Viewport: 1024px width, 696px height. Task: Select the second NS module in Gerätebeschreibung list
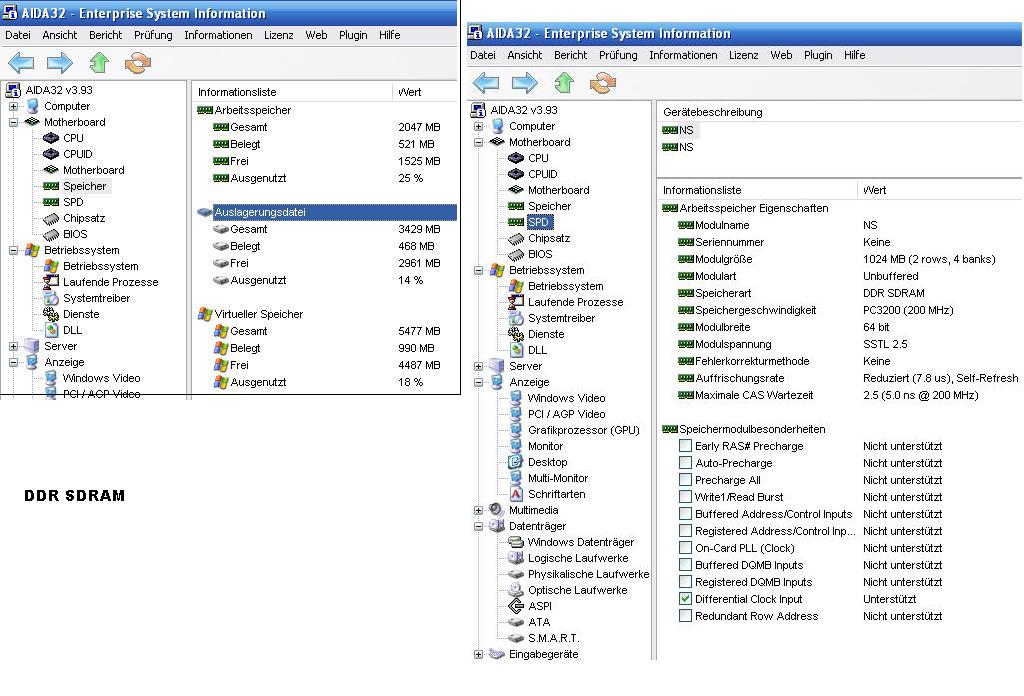[679, 147]
